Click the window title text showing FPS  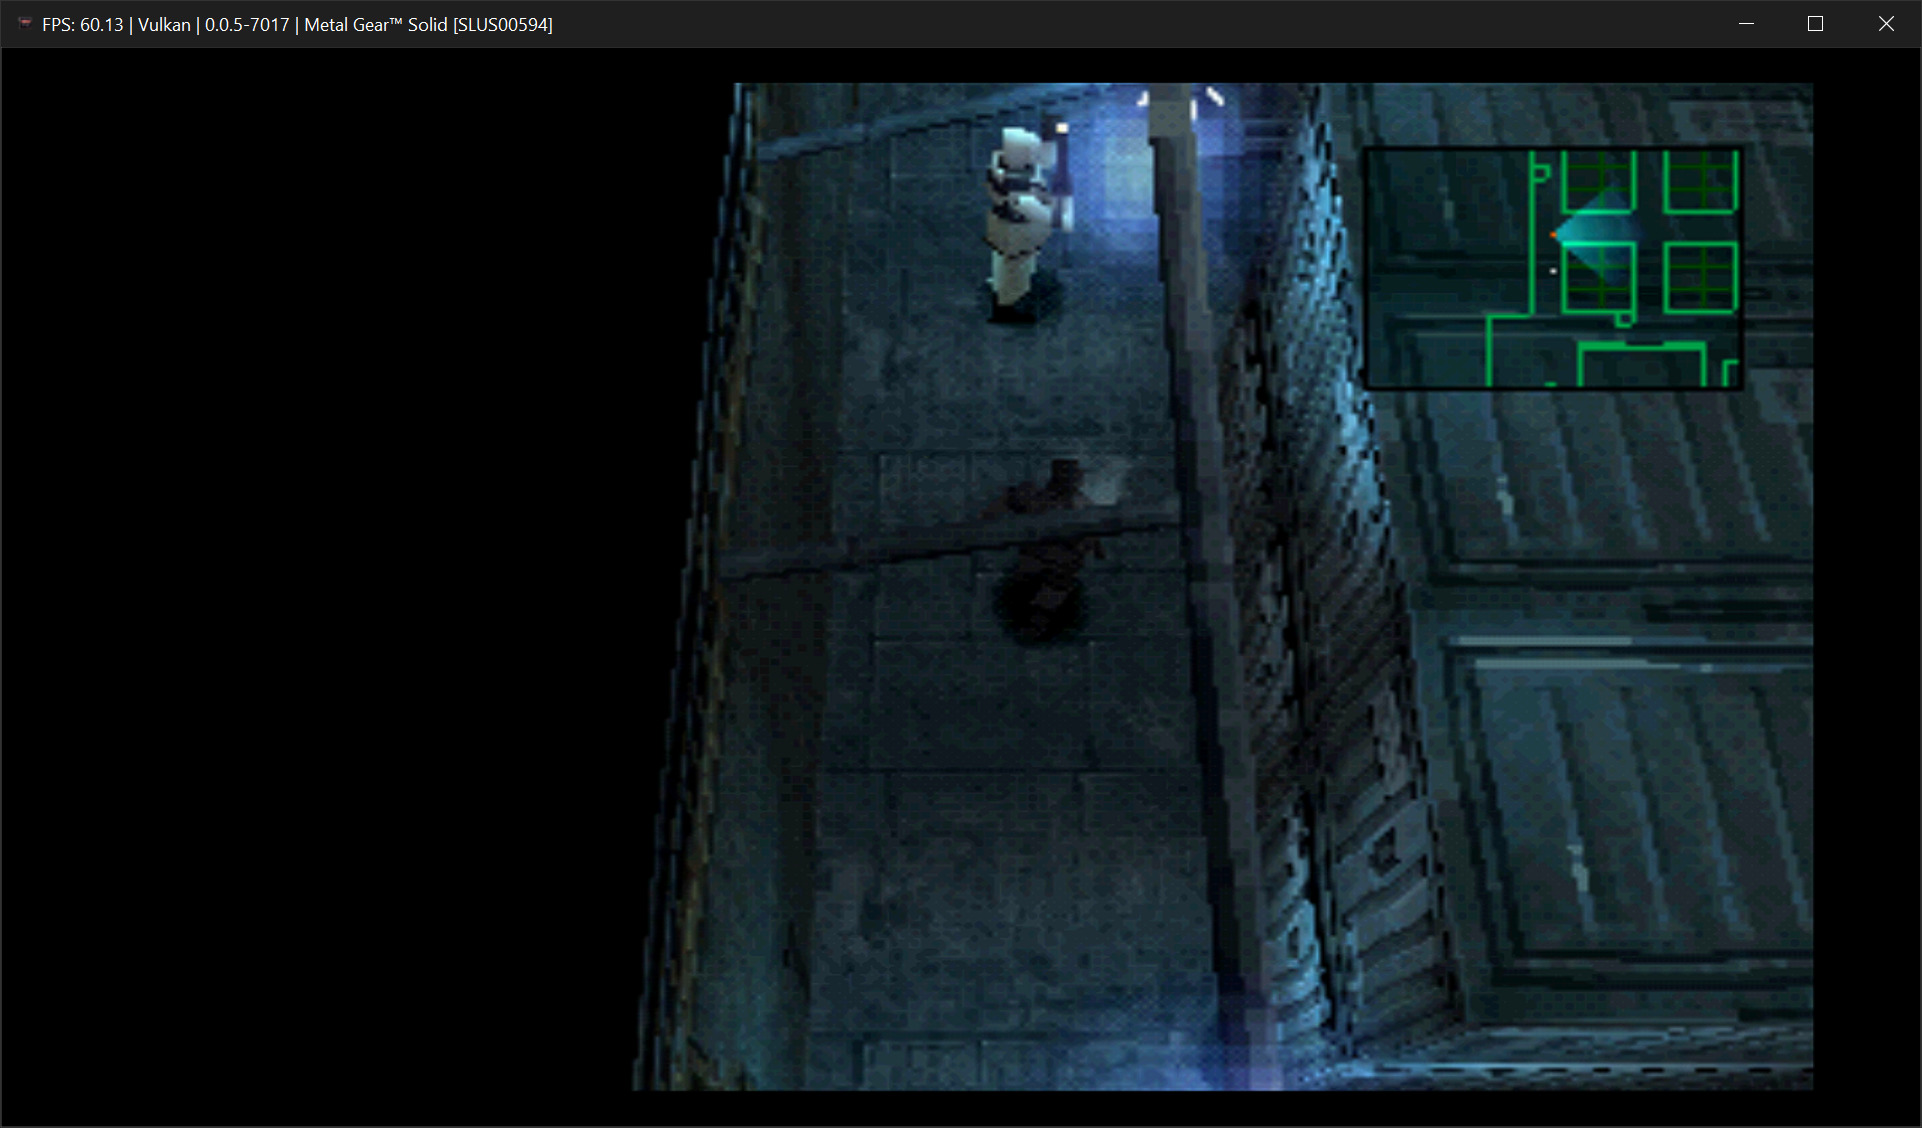(x=297, y=24)
